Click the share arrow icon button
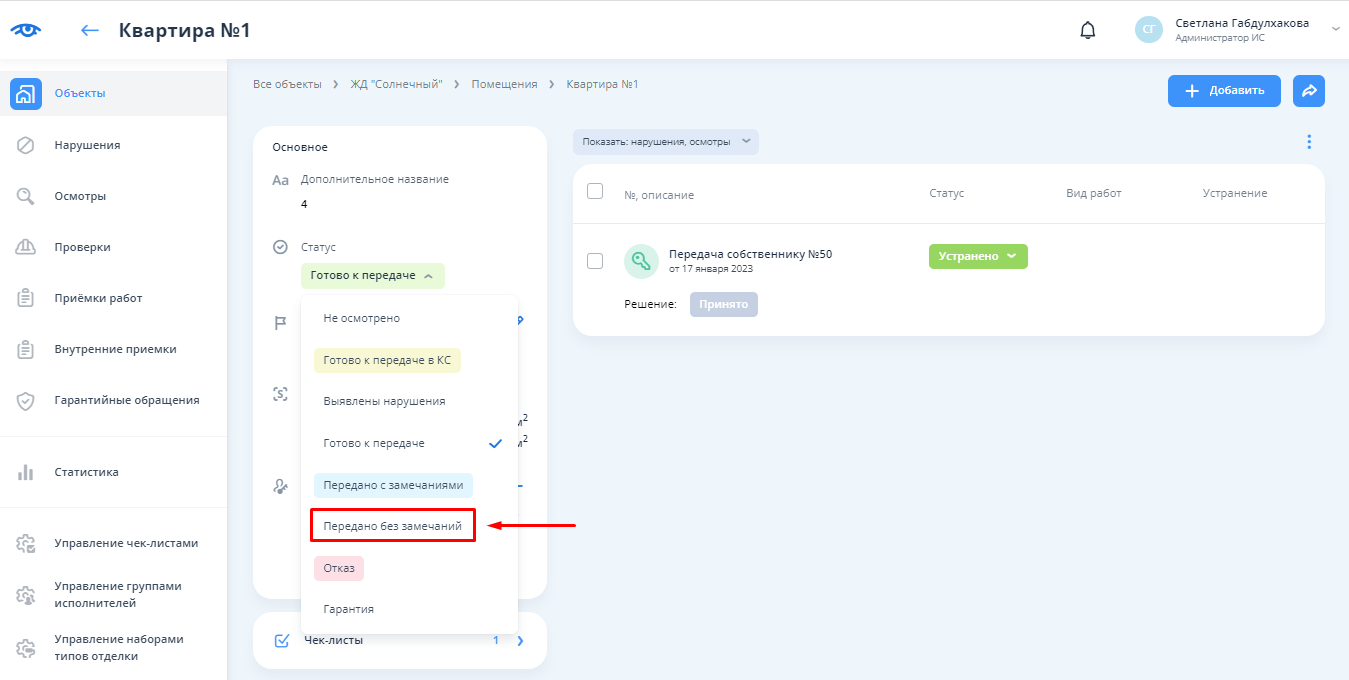The width and height of the screenshot is (1349, 680). [x=1308, y=90]
